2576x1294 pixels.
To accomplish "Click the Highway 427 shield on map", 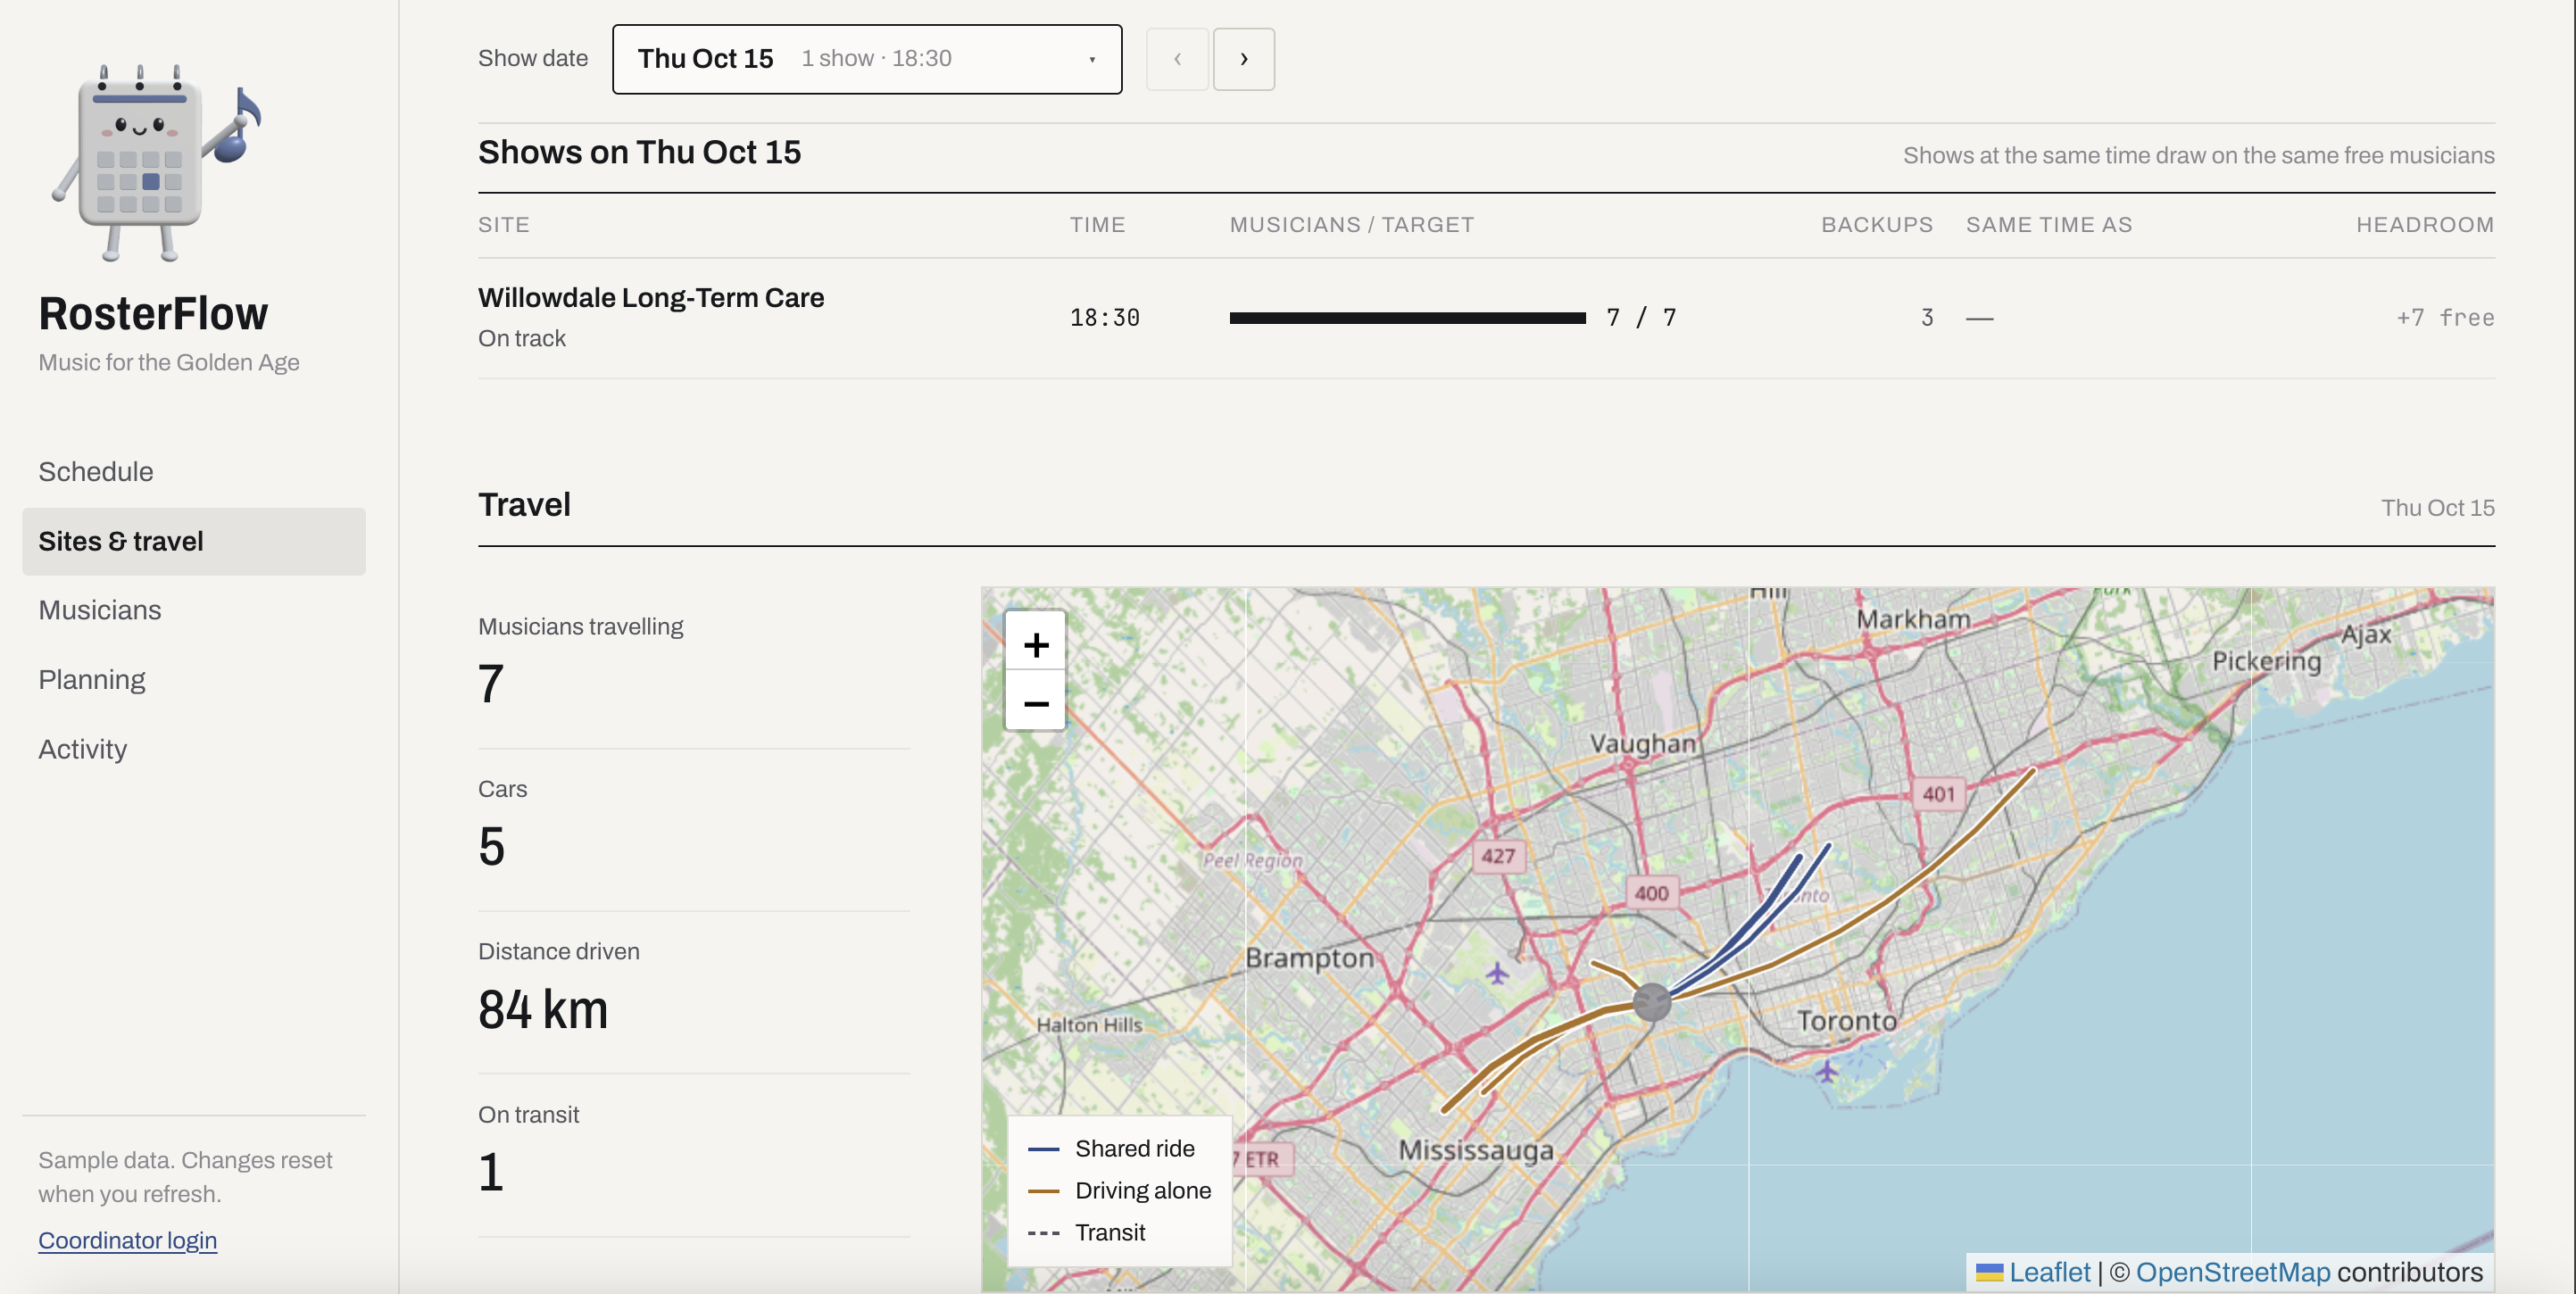I will click(1497, 856).
